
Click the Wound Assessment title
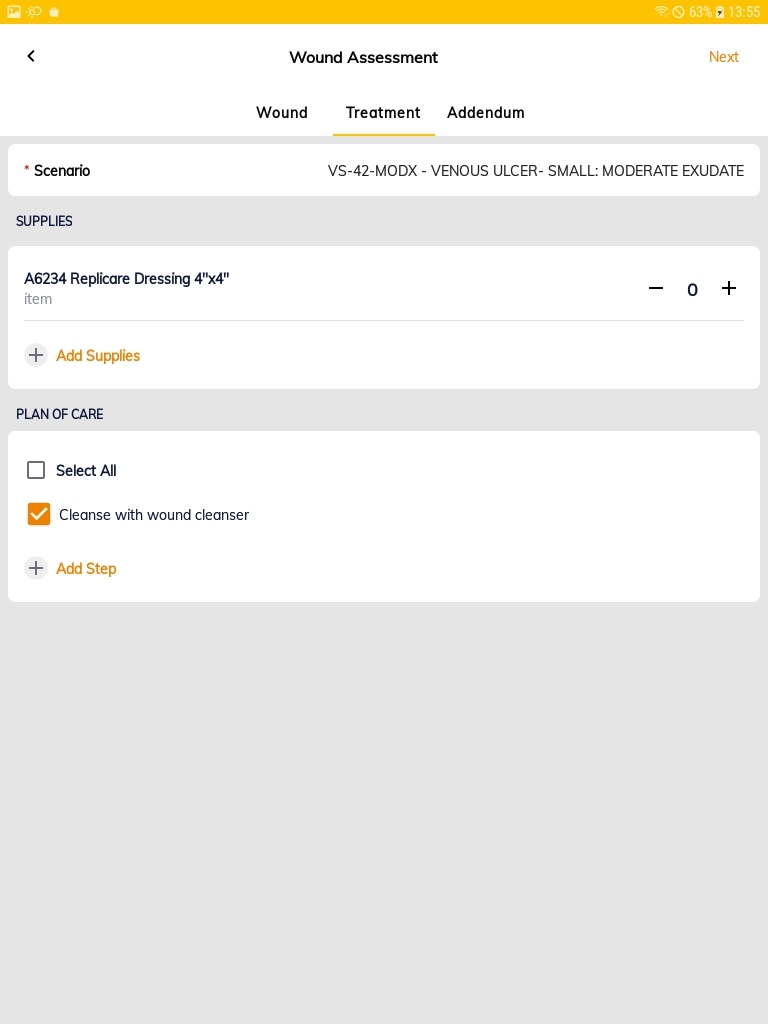click(x=364, y=57)
